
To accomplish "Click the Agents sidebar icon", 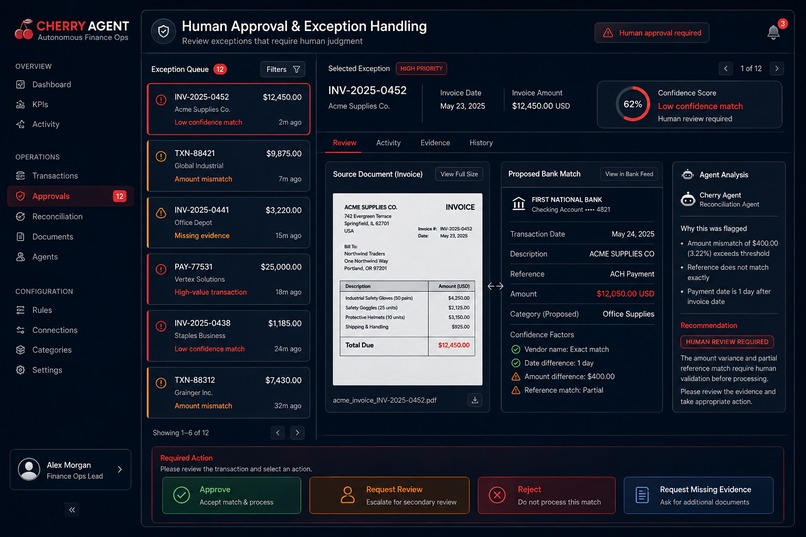I will point(21,256).
